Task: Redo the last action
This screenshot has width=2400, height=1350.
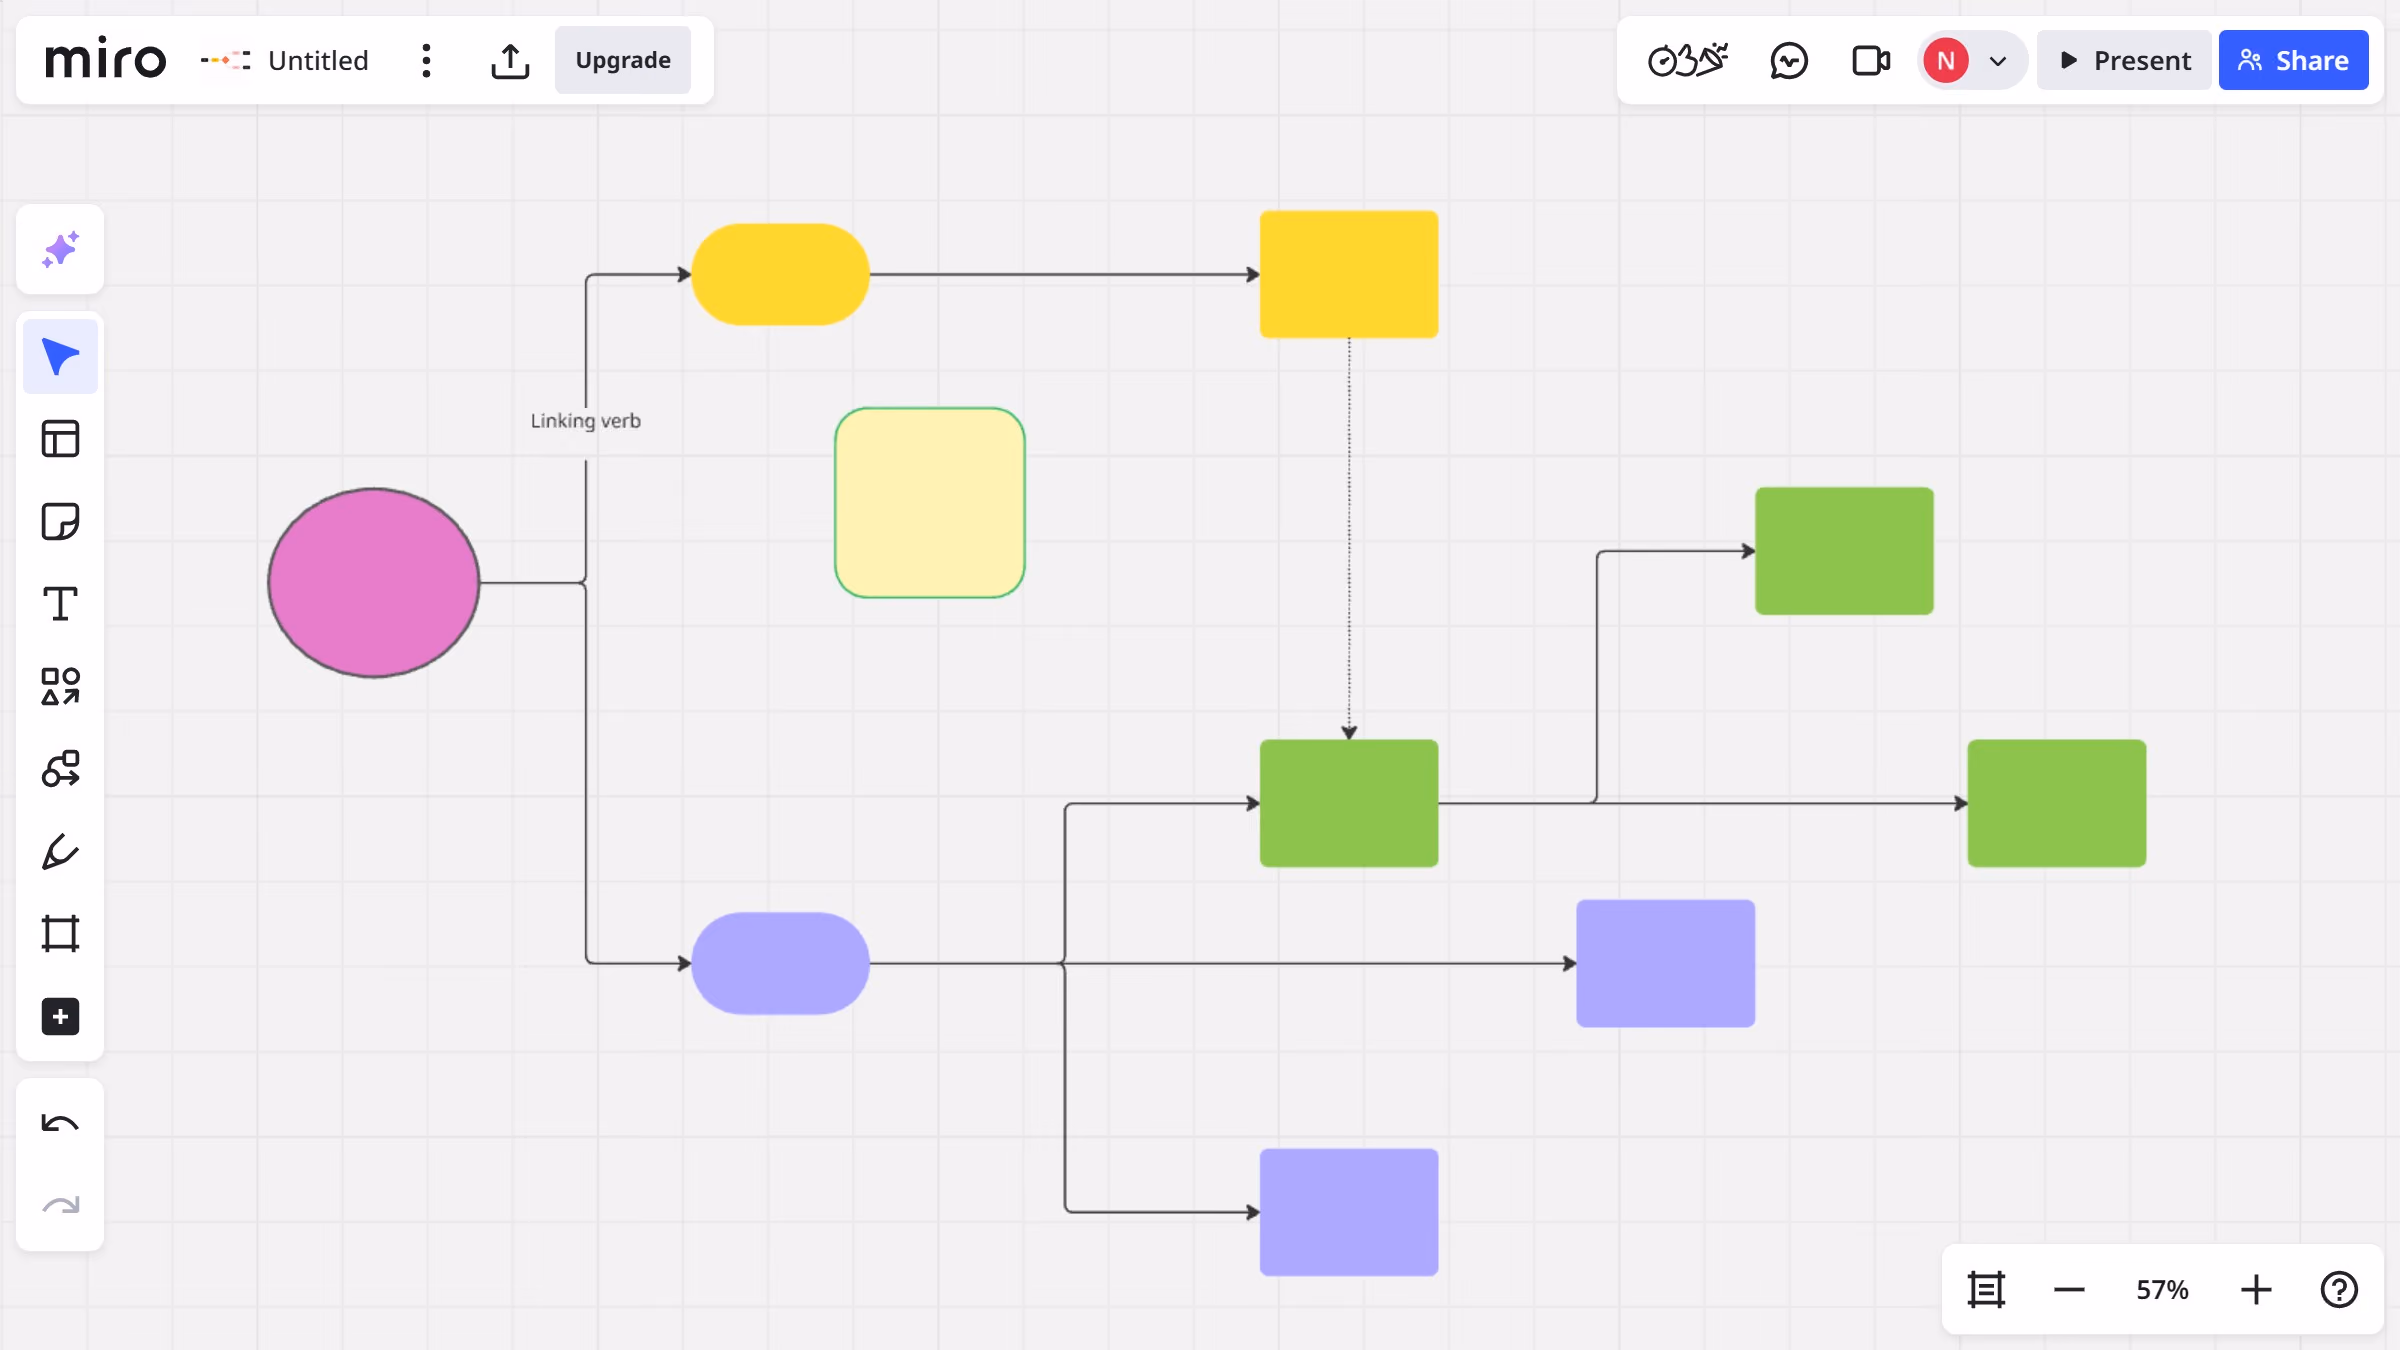Action: [60, 1206]
